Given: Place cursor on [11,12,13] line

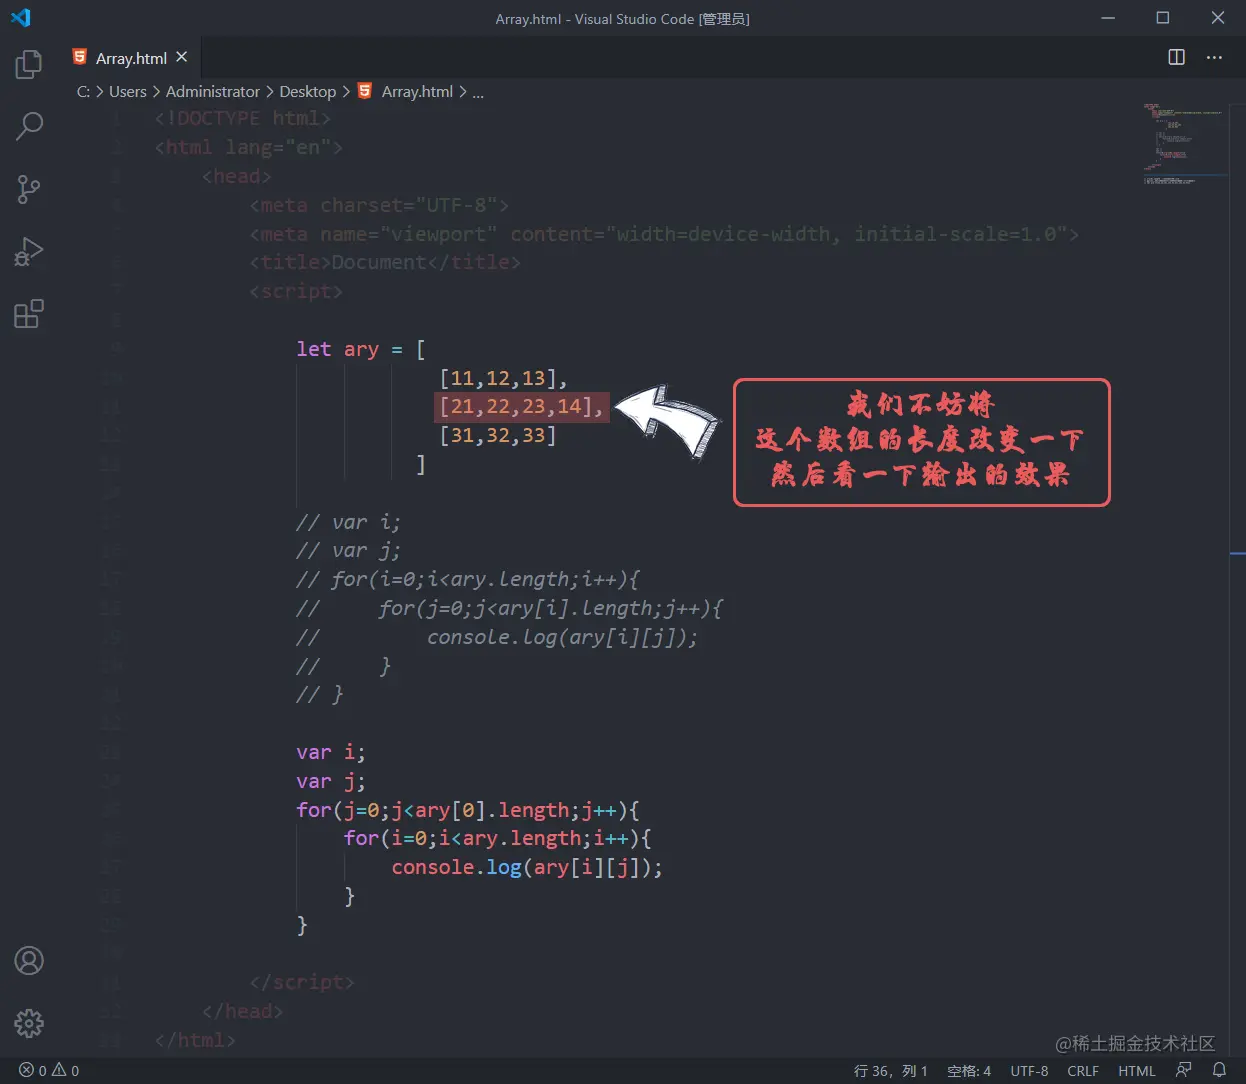Looking at the screenshot, I should [503, 378].
